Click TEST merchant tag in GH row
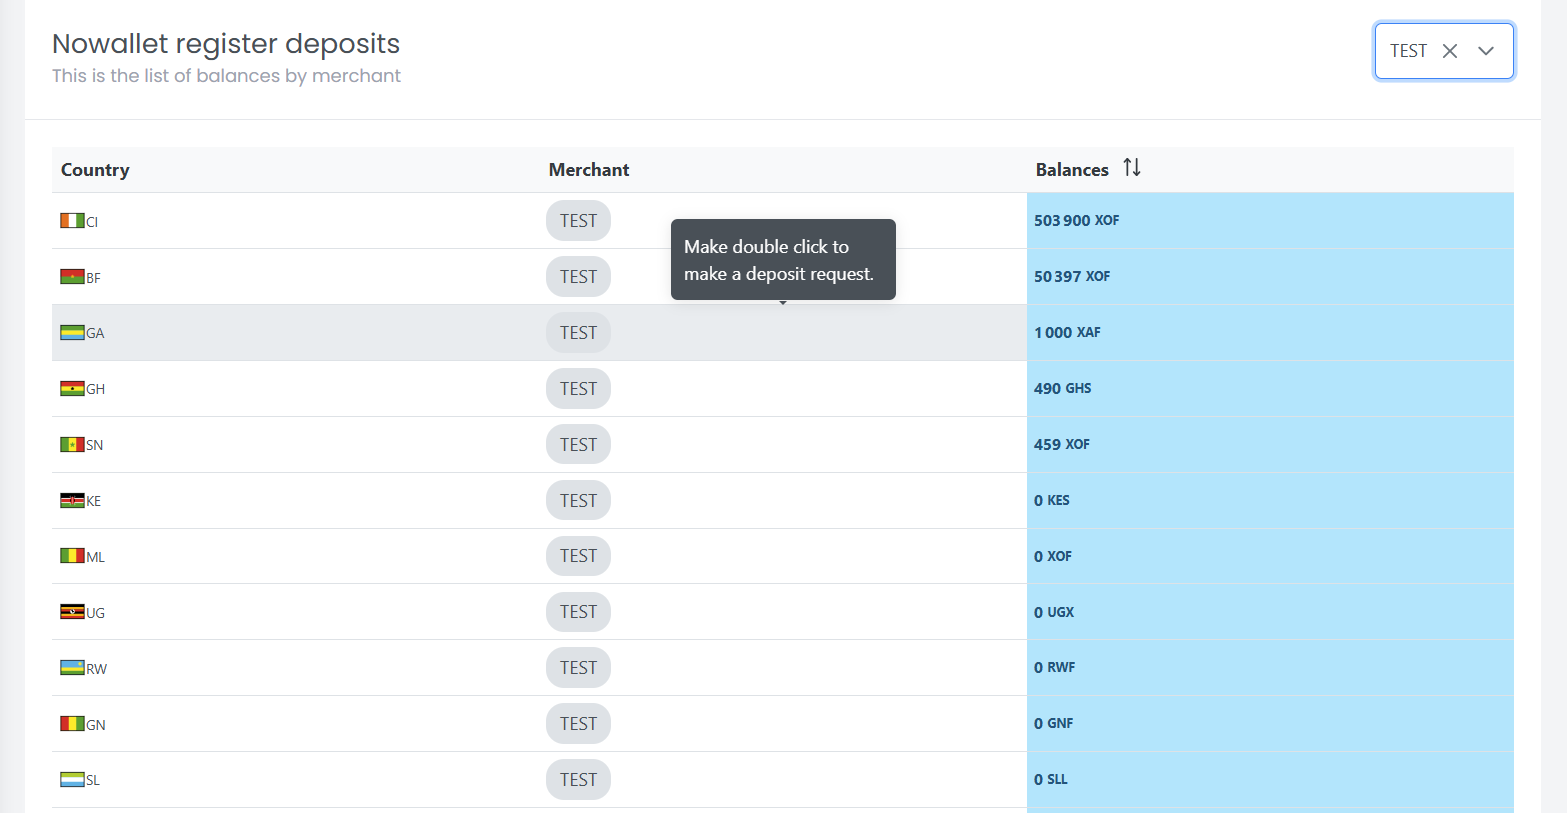1567x813 pixels. point(578,389)
